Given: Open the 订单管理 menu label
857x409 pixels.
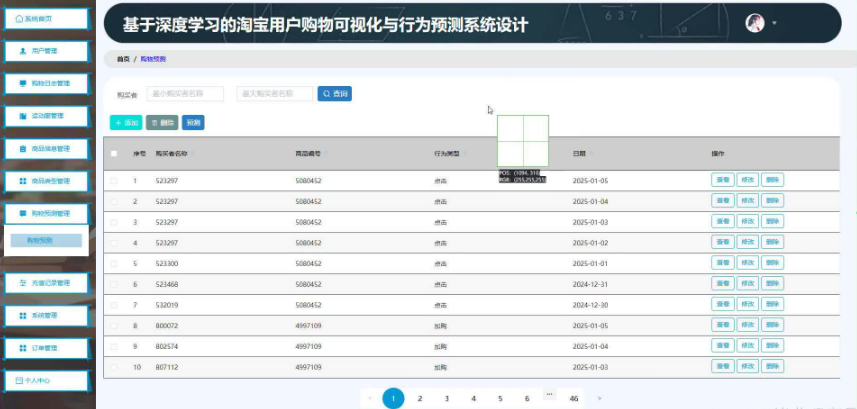Looking at the screenshot, I should coord(44,348).
